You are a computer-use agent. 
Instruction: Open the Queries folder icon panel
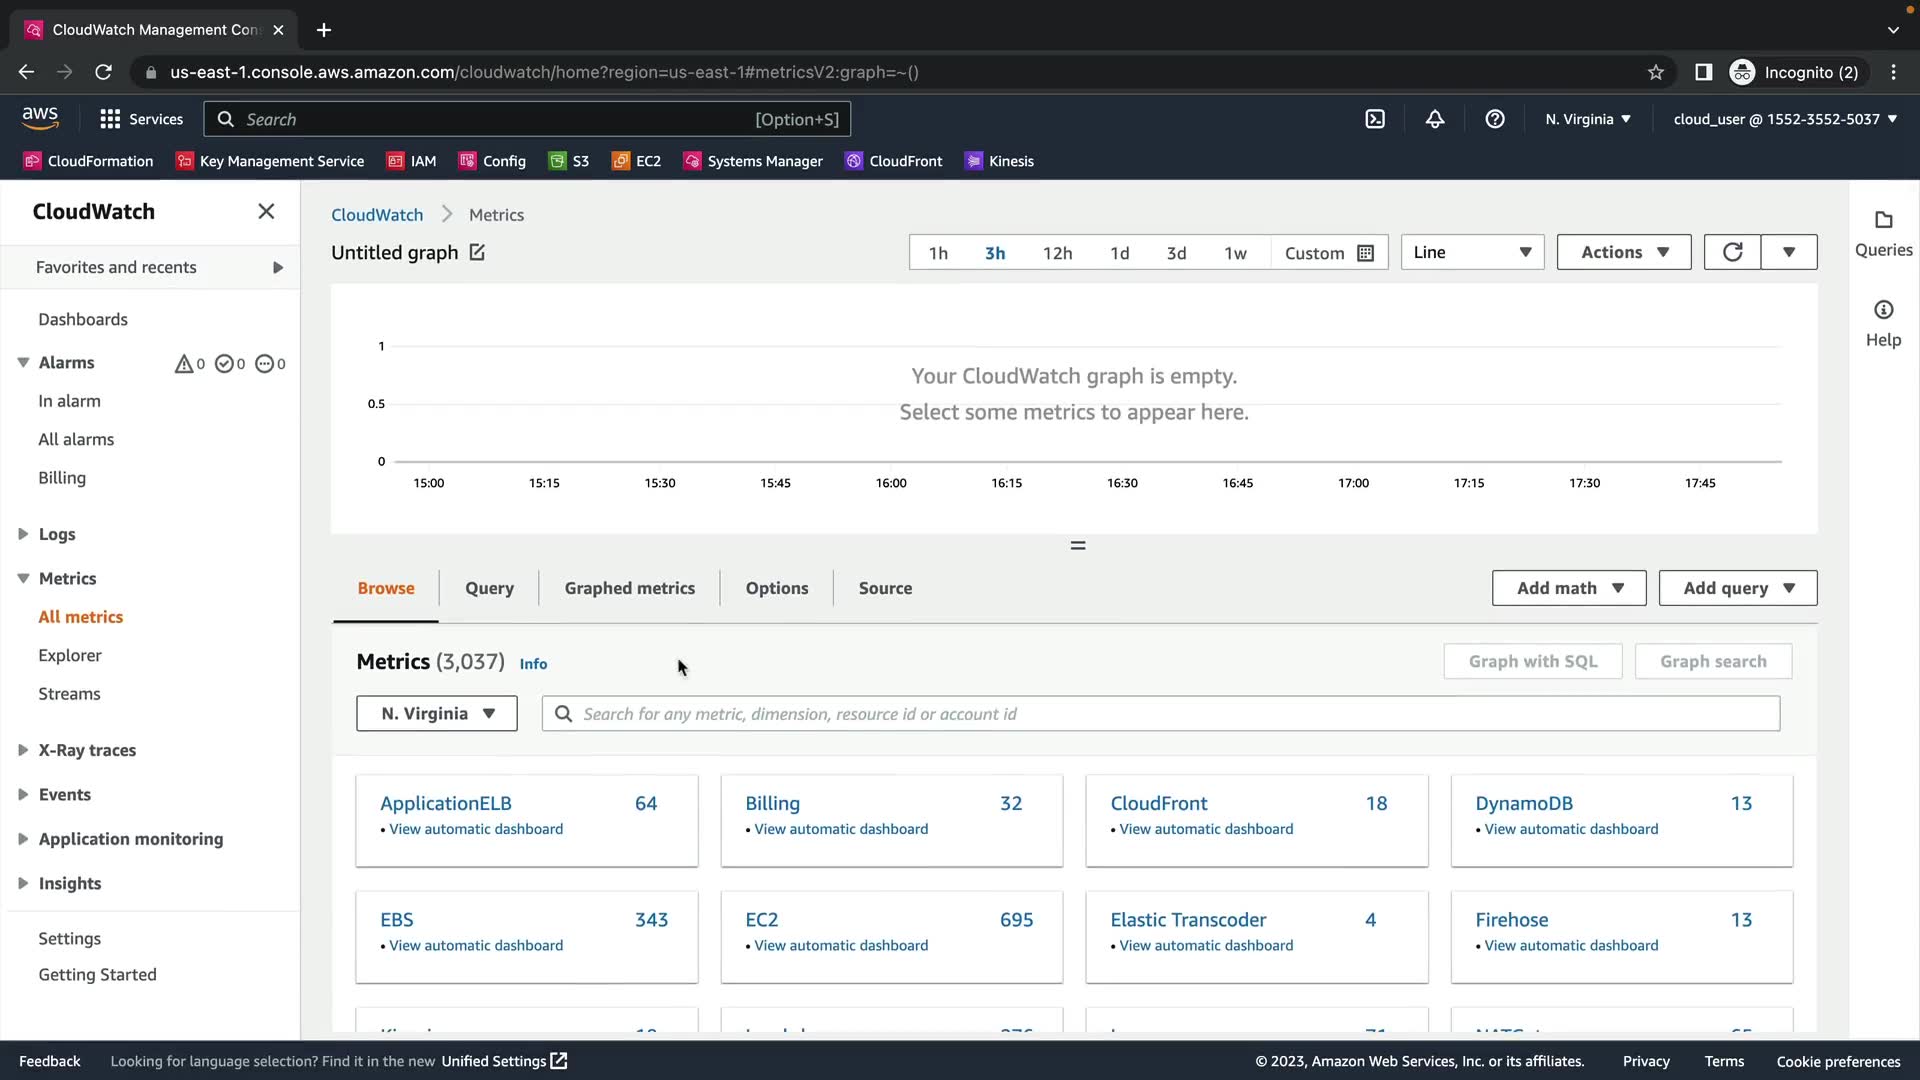[1883, 221]
